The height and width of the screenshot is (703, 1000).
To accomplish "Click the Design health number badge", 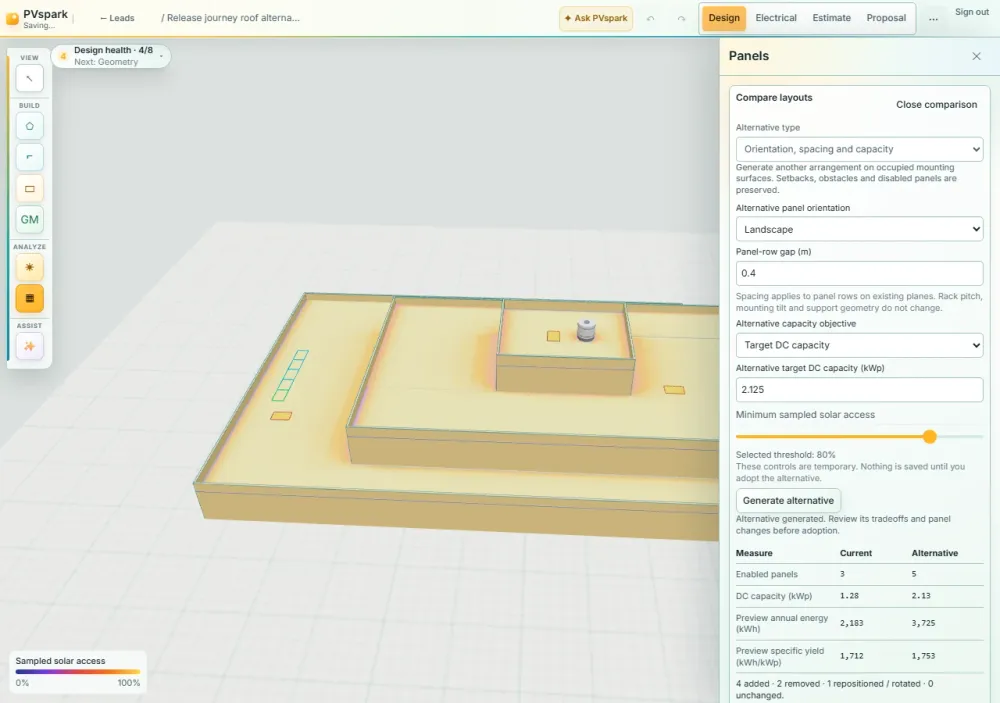I will click(x=63, y=56).
